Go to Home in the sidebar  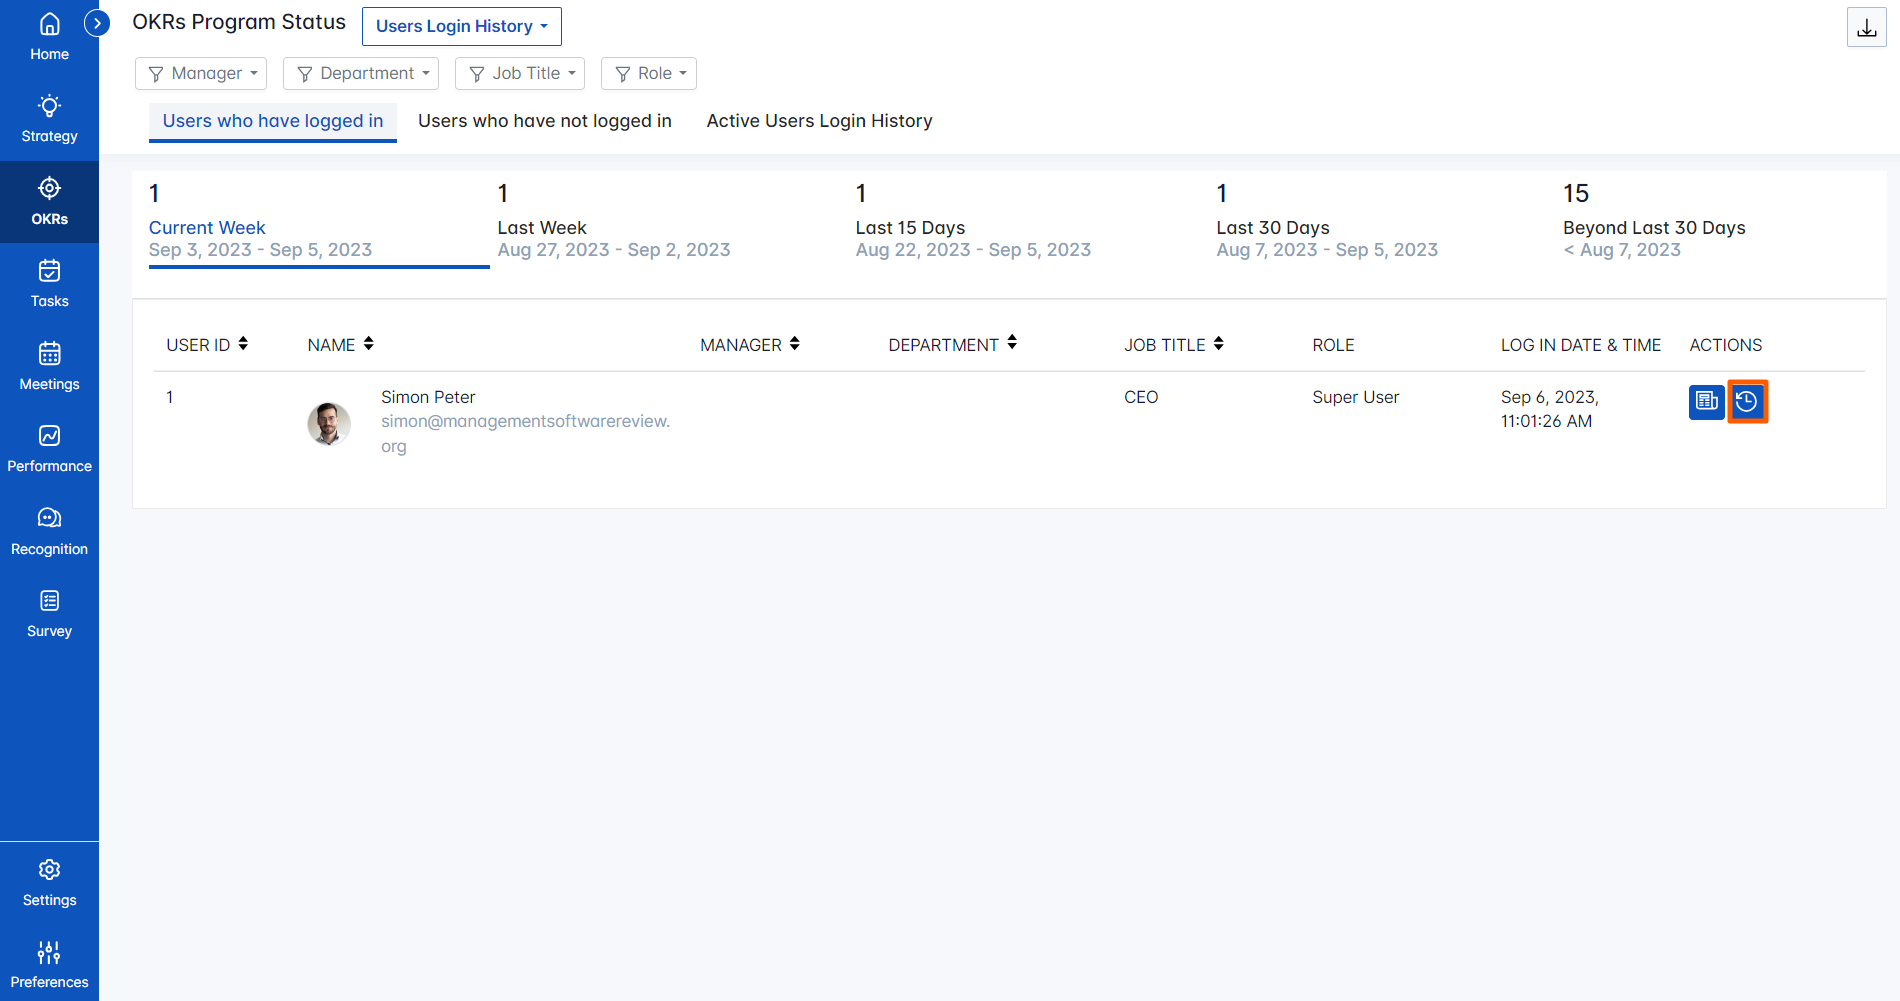[49, 38]
